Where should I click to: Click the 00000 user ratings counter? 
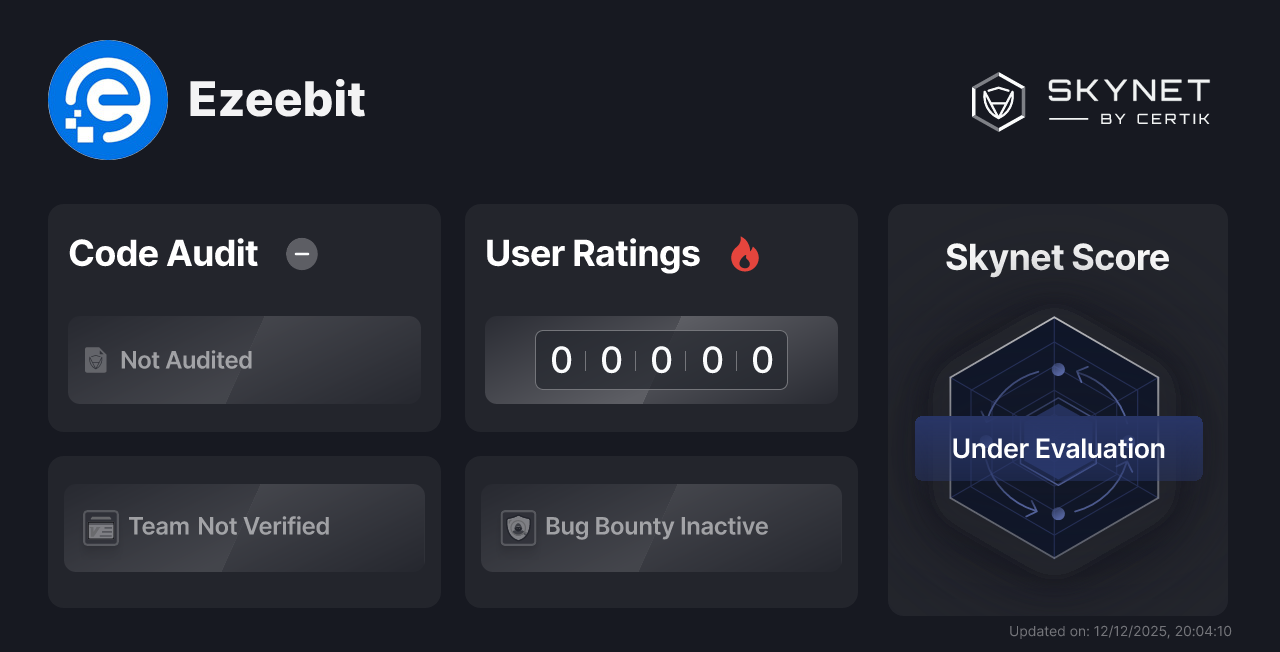[x=661, y=360]
